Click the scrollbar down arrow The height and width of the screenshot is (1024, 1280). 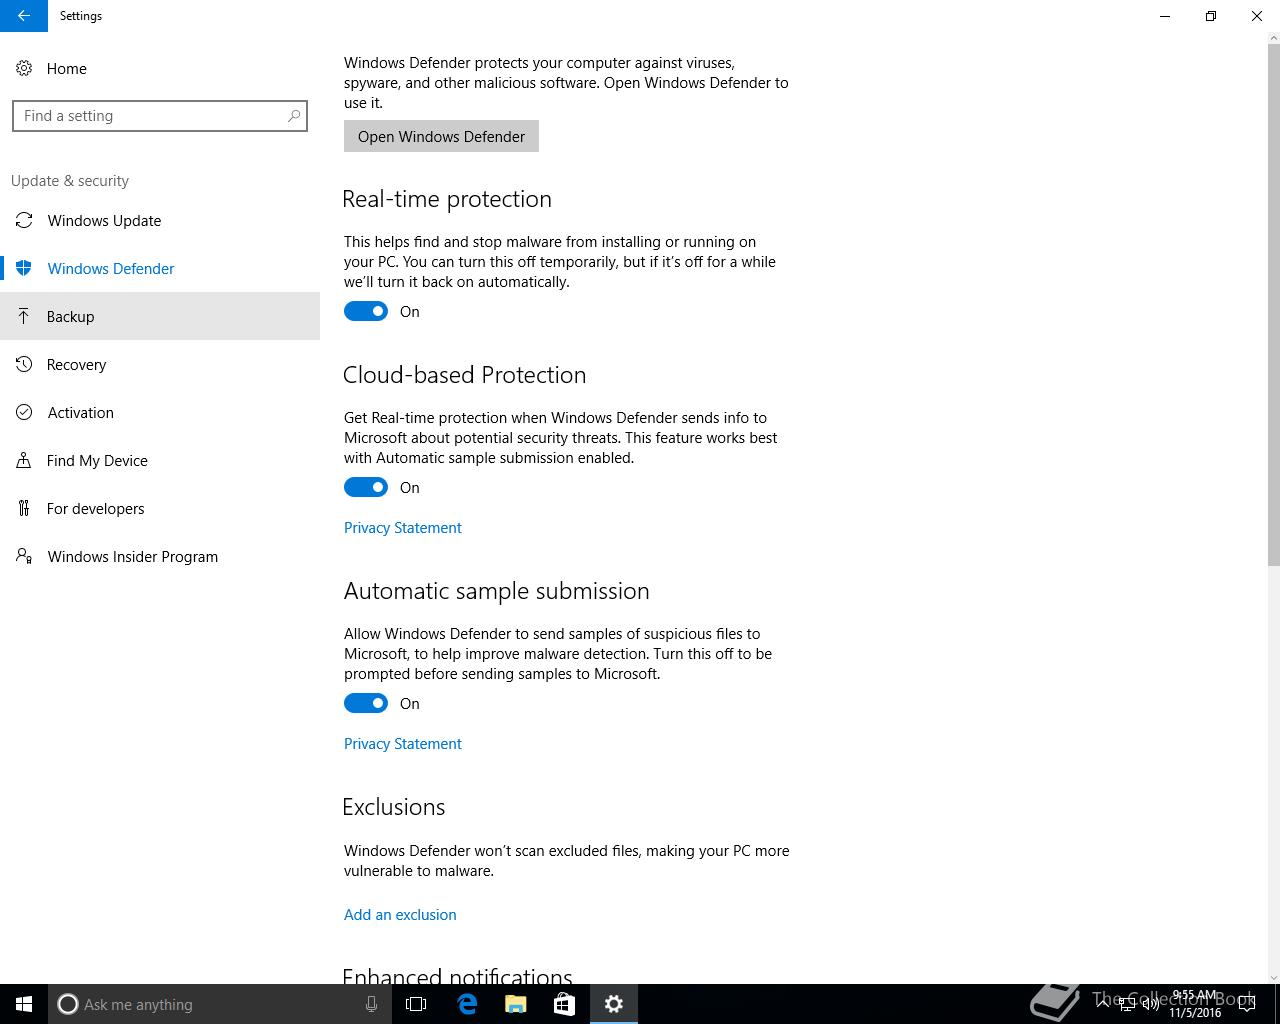coord(1273,977)
